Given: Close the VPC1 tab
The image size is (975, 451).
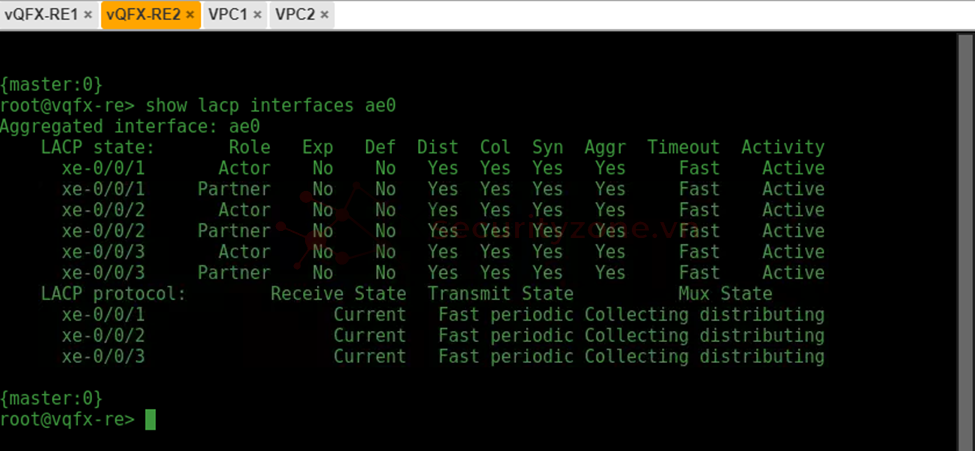Looking at the screenshot, I should (x=257, y=14).
